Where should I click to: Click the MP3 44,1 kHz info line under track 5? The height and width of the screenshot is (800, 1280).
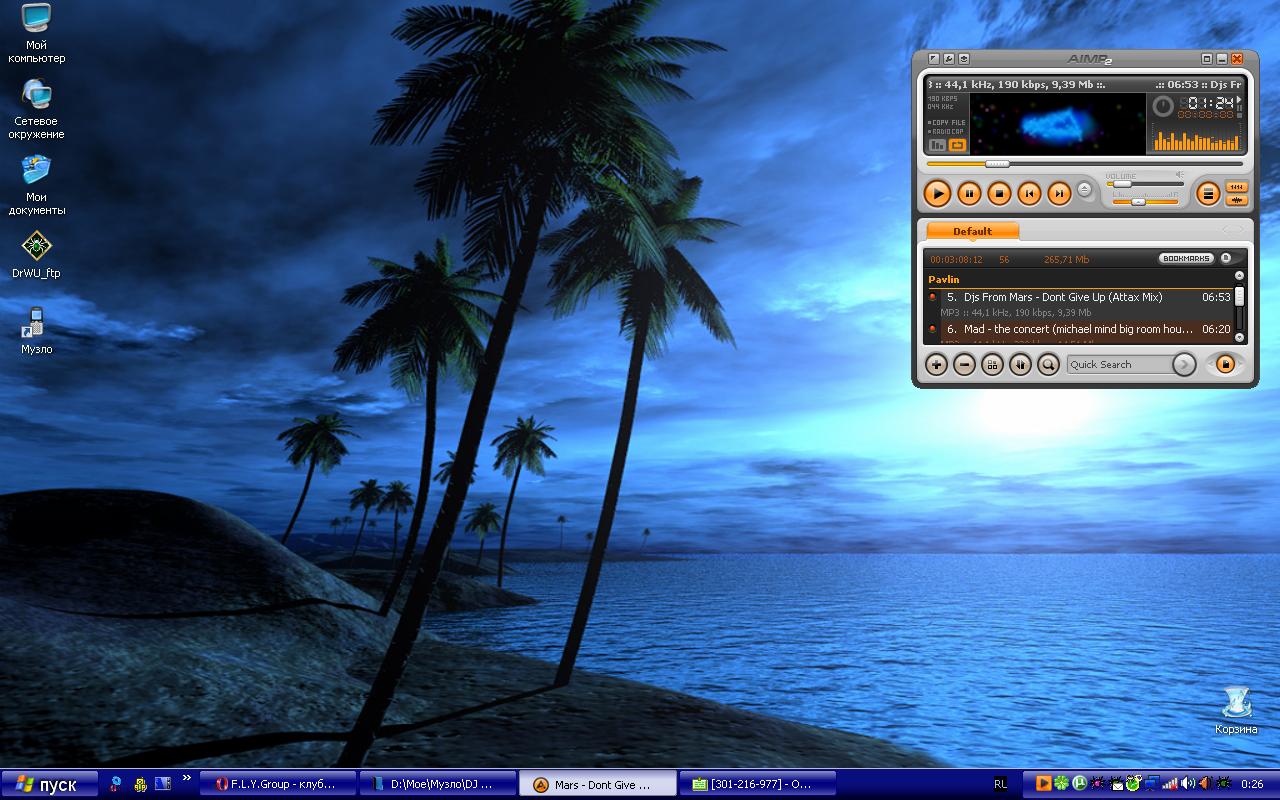[1015, 313]
